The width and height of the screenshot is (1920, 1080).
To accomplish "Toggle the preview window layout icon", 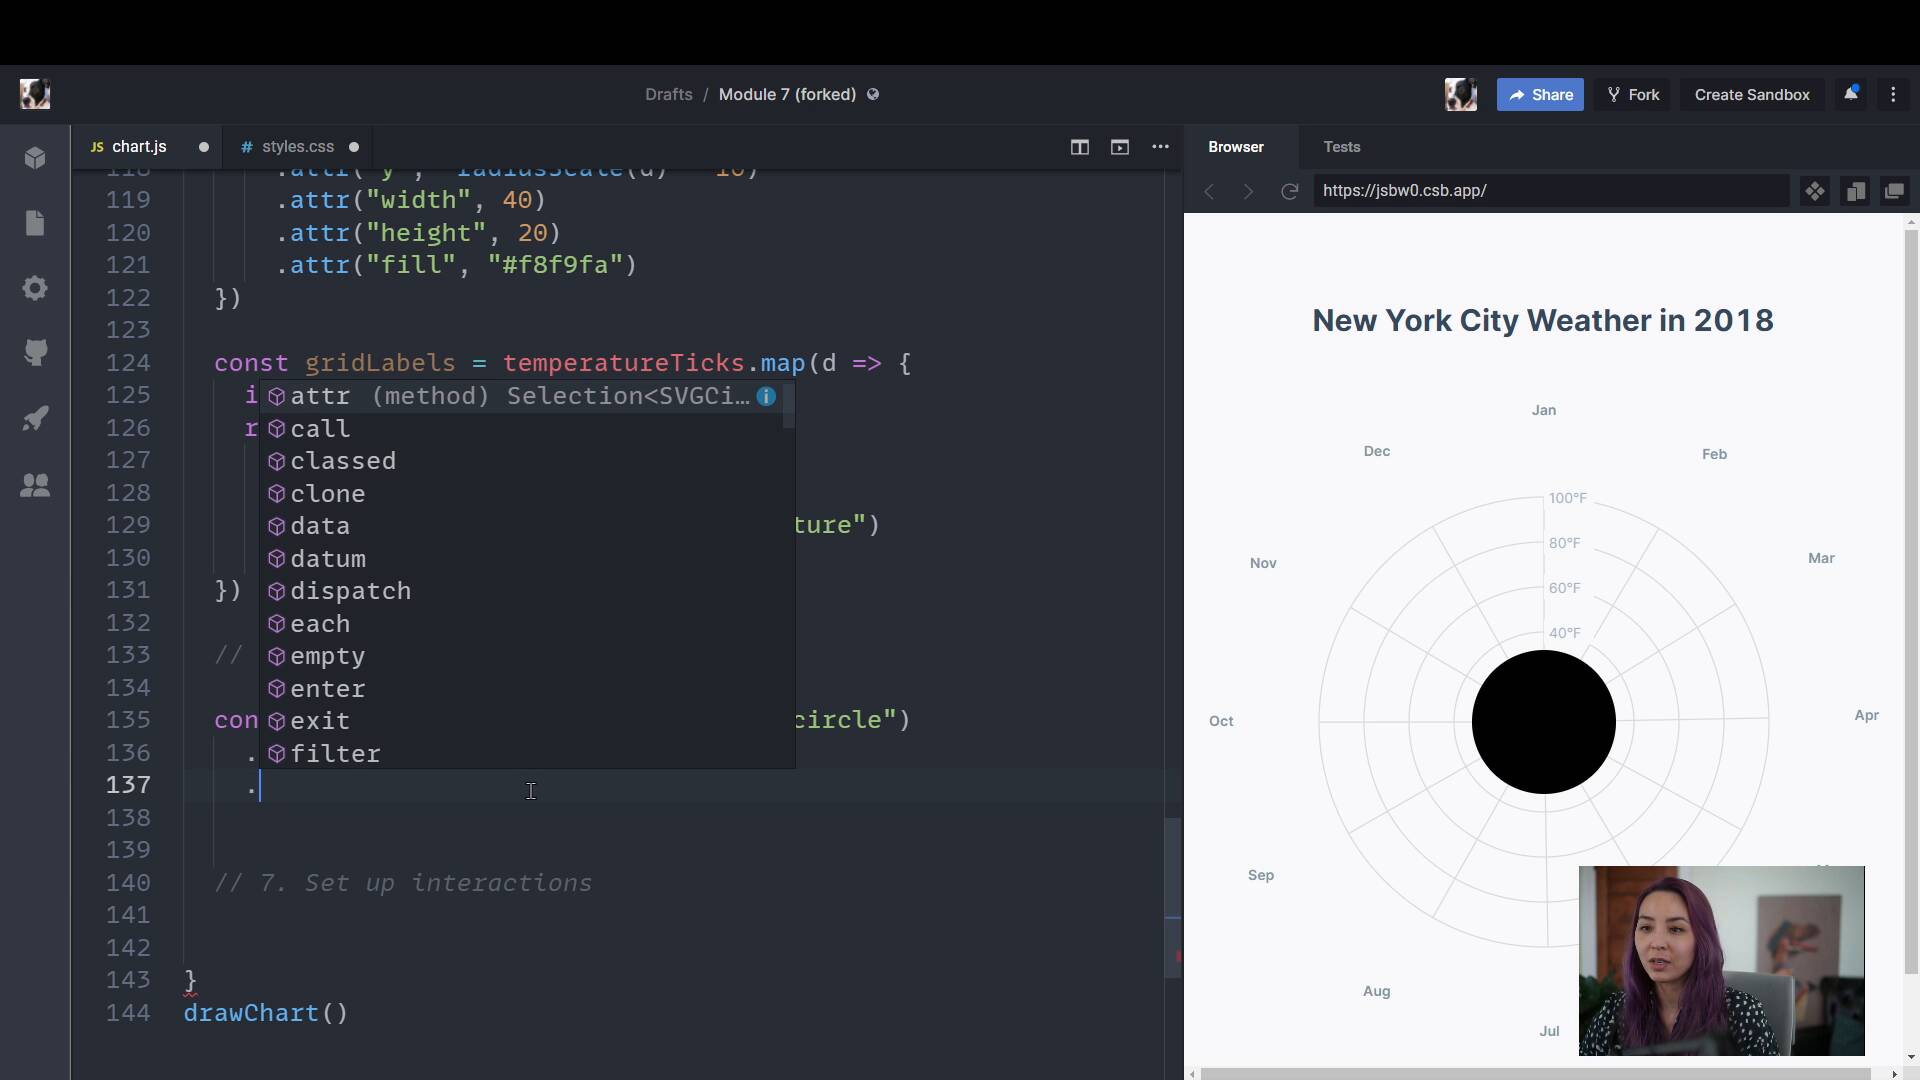I will (1119, 147).
